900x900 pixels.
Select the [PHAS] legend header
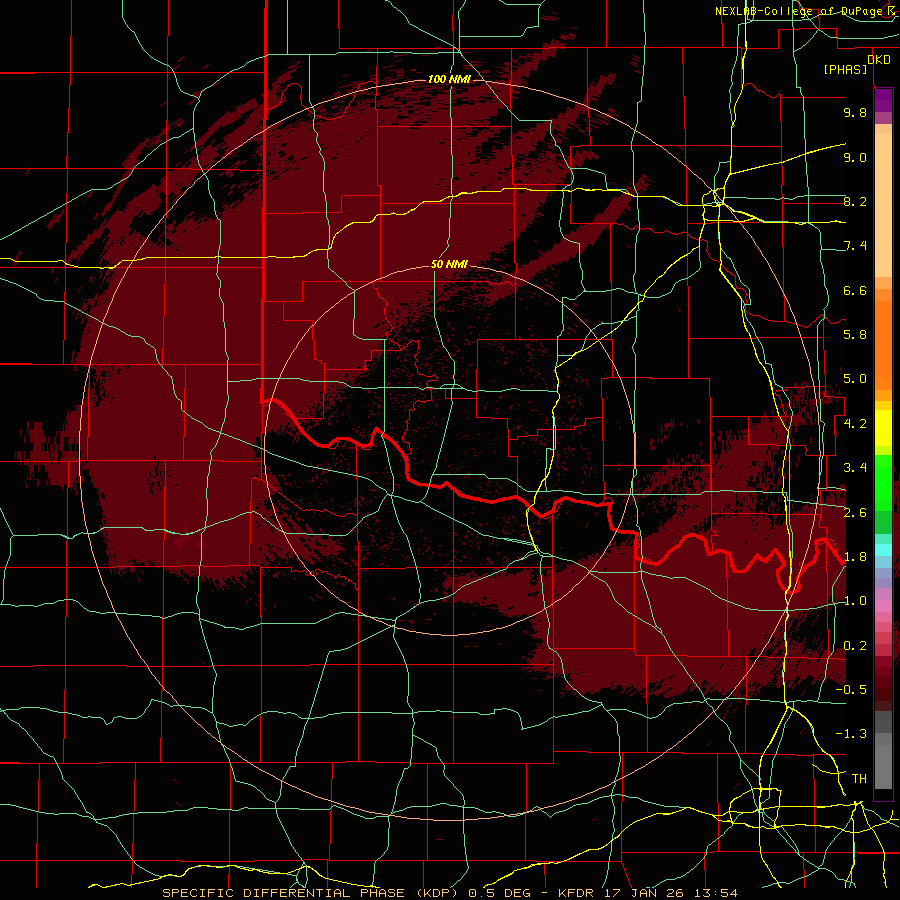(x=845, y=70)
